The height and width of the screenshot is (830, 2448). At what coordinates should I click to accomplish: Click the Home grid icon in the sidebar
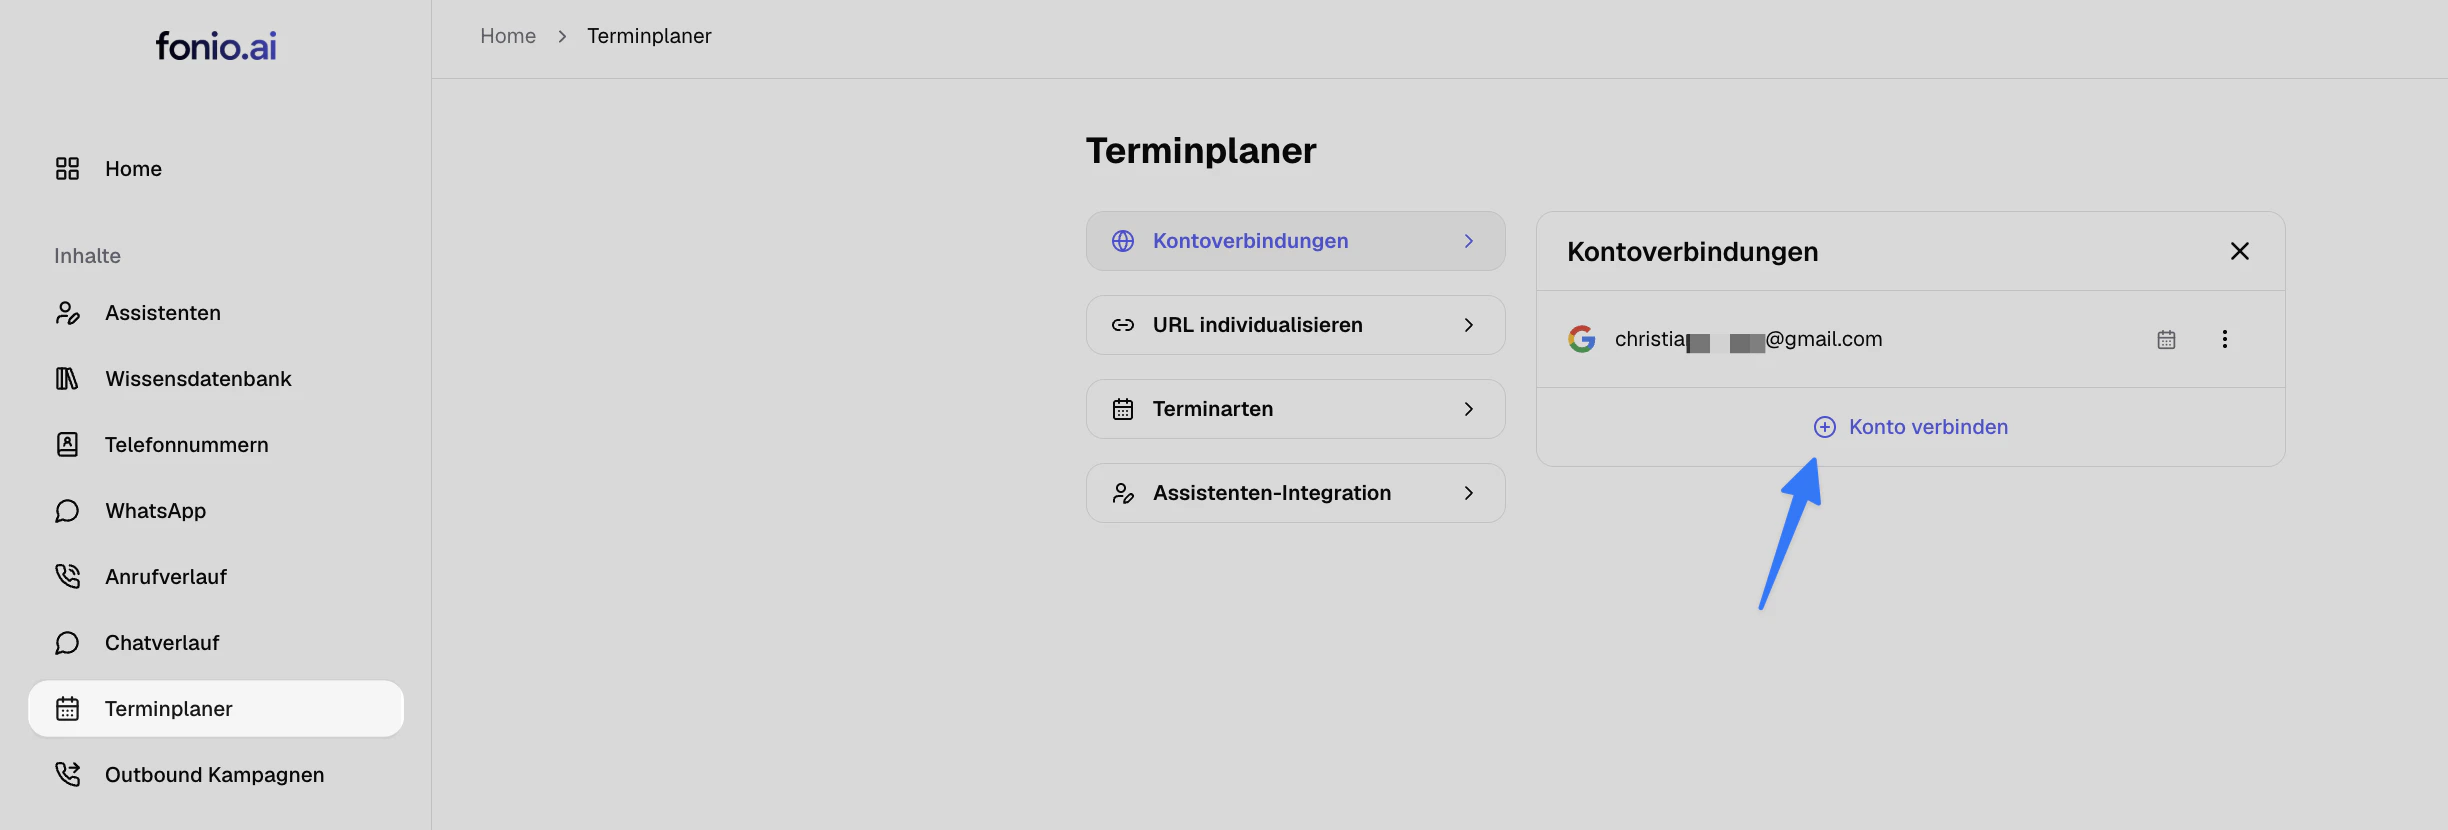(67, 169)
